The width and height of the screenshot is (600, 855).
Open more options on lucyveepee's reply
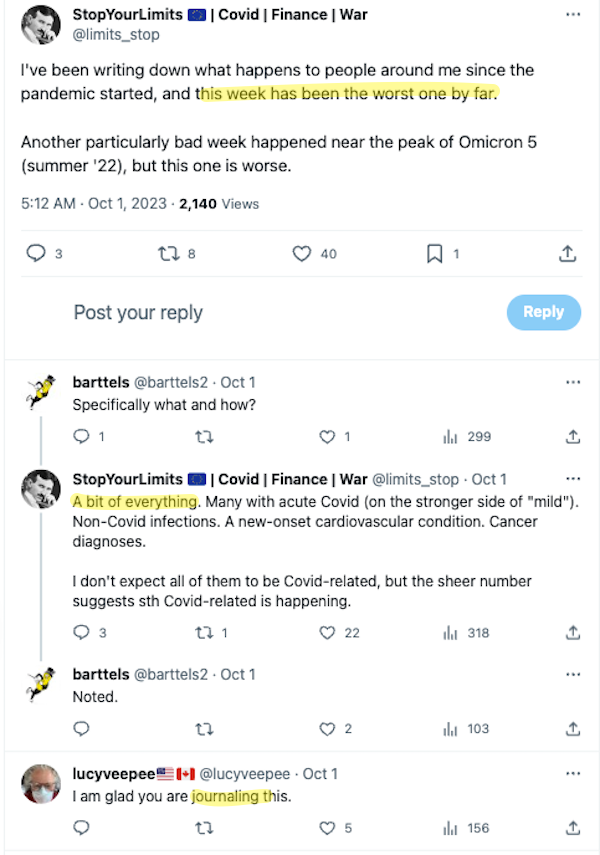click(x=573, y=774)
